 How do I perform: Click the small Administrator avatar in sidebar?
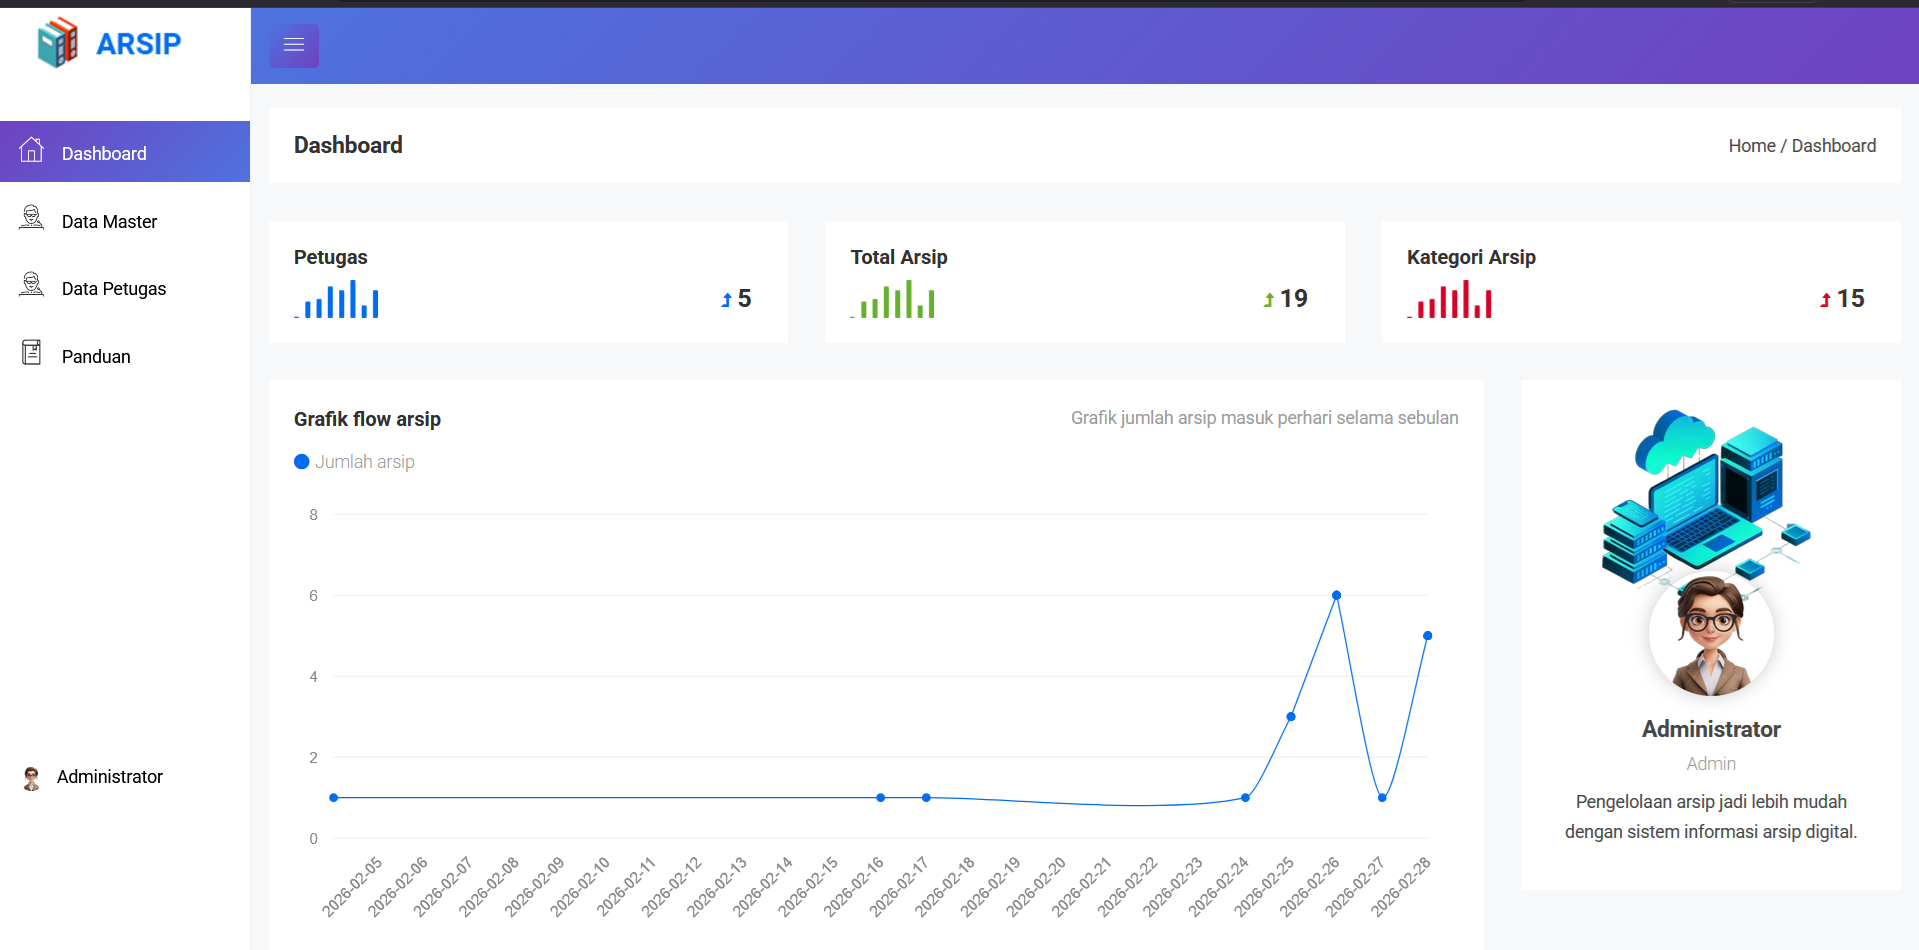(32, 778)
